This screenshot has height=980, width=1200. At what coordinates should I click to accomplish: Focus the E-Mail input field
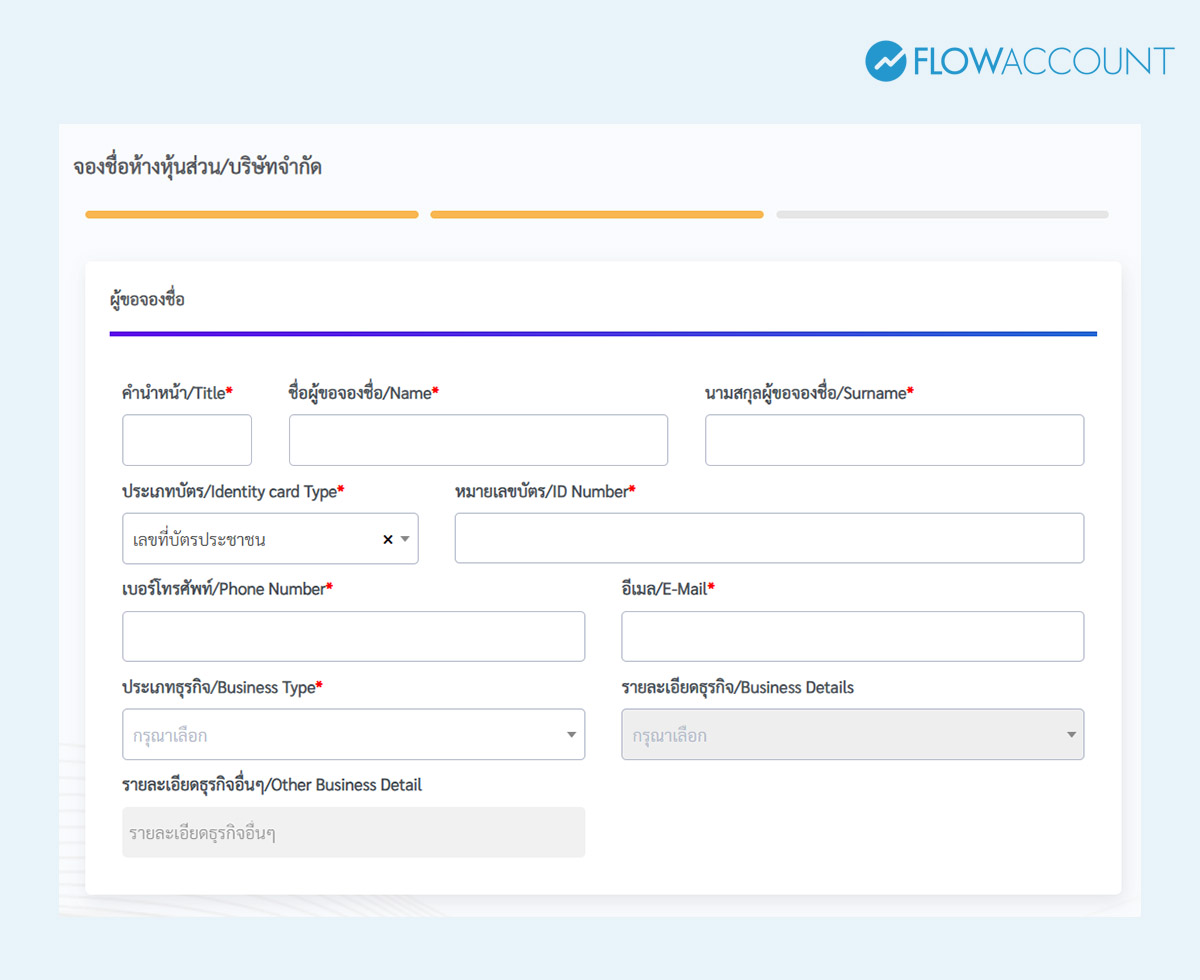coord(852,636)
